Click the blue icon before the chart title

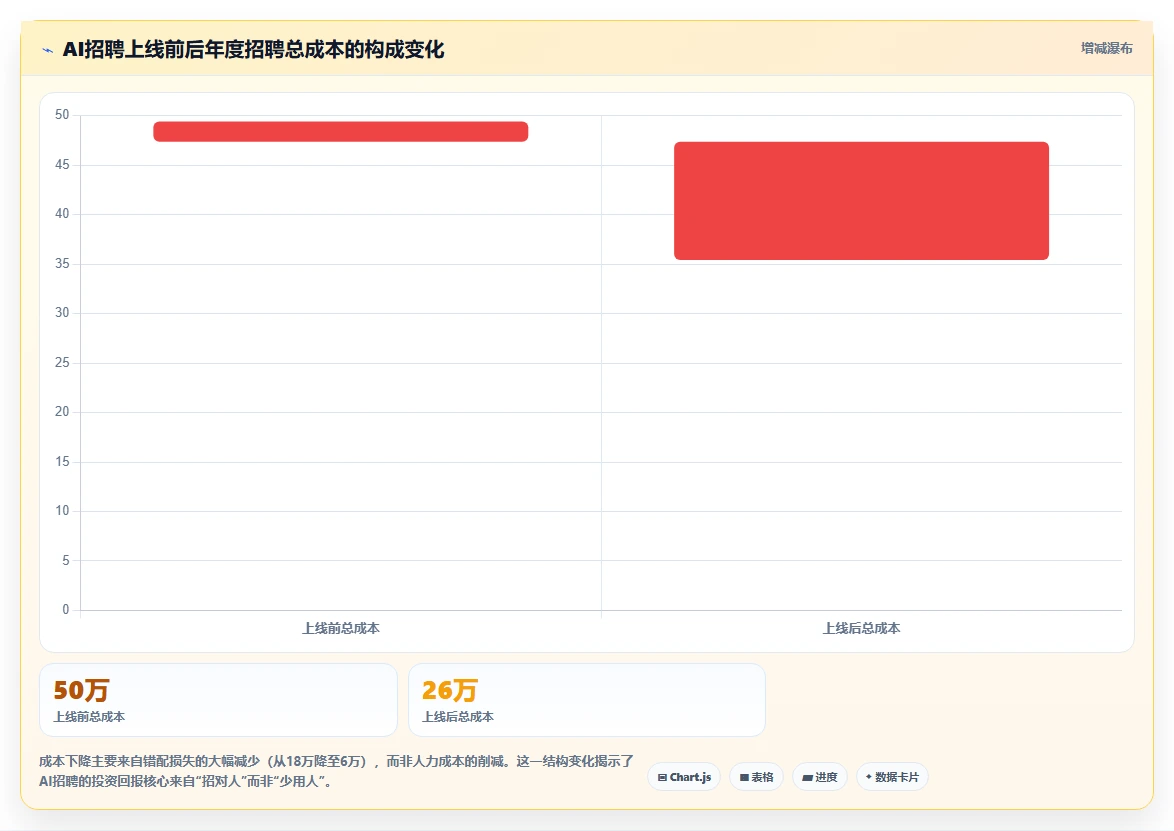point(47,50)
